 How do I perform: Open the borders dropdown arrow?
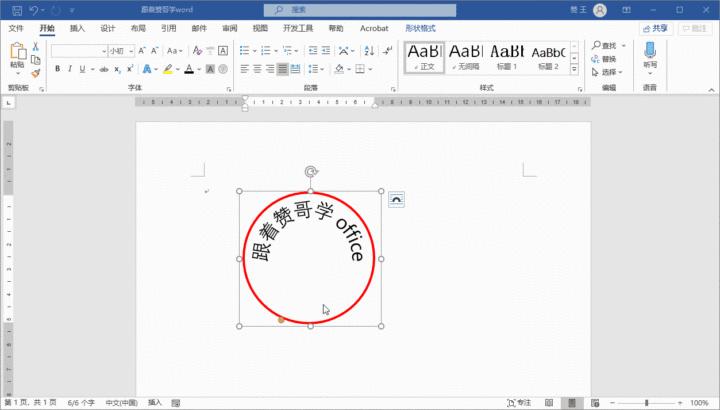370,69
